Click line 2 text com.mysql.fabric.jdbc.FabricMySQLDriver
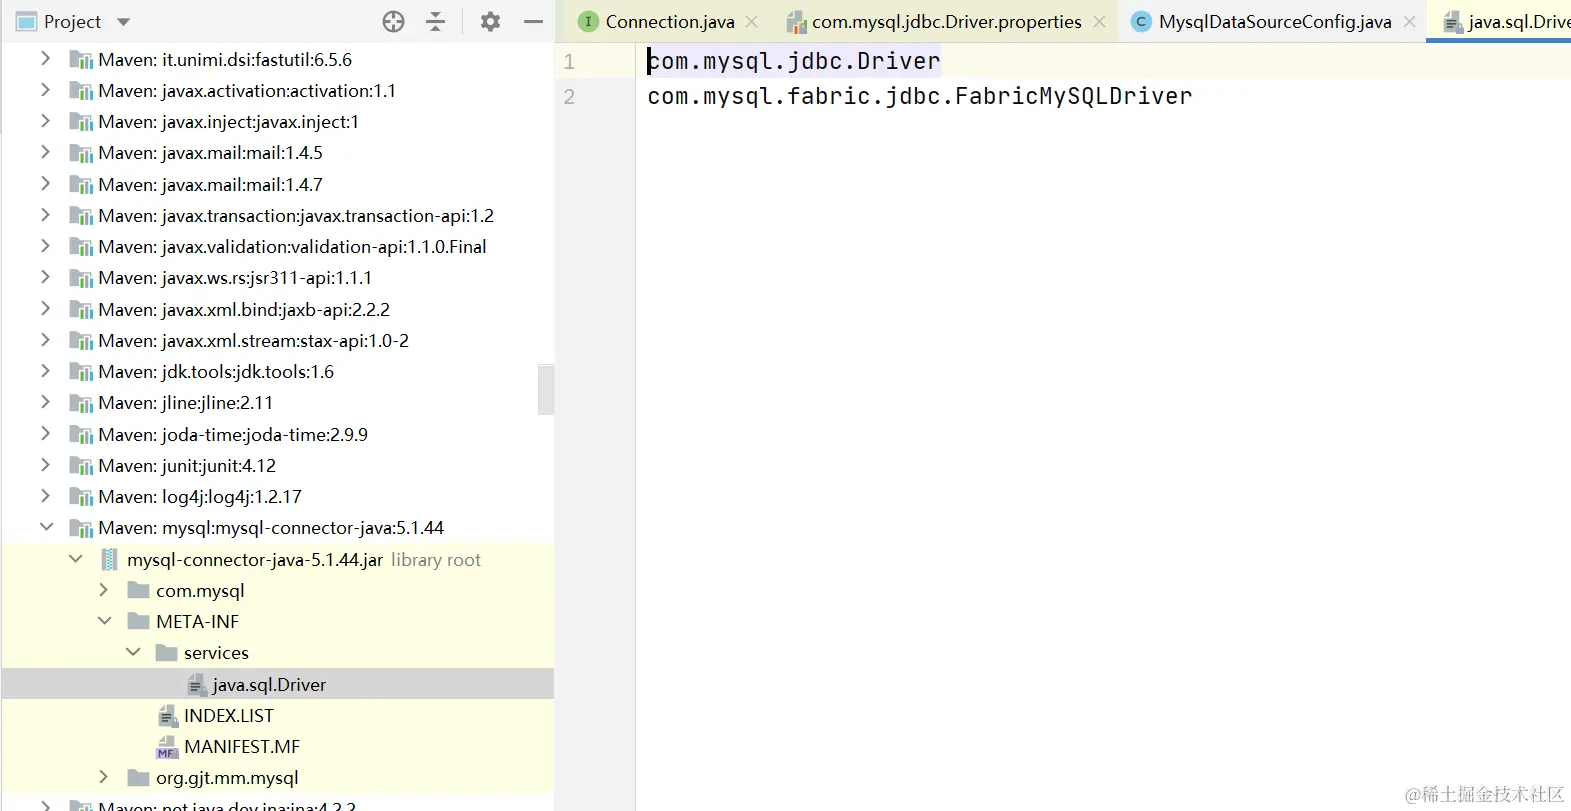 click(920, 96)
